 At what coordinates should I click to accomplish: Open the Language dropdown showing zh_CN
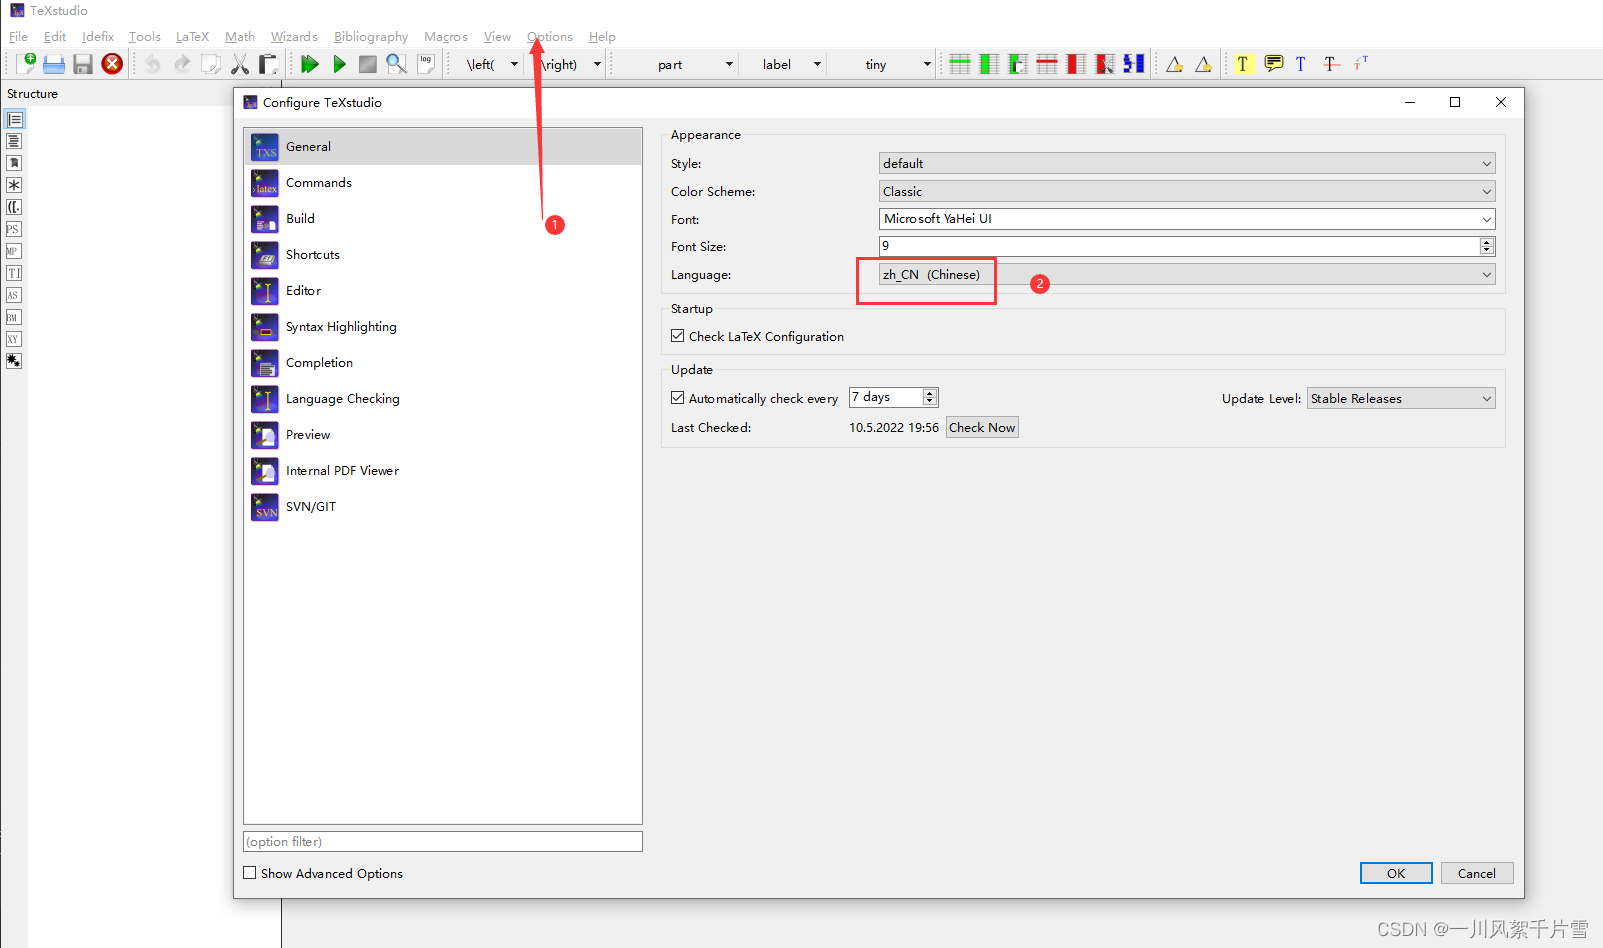1187,275
